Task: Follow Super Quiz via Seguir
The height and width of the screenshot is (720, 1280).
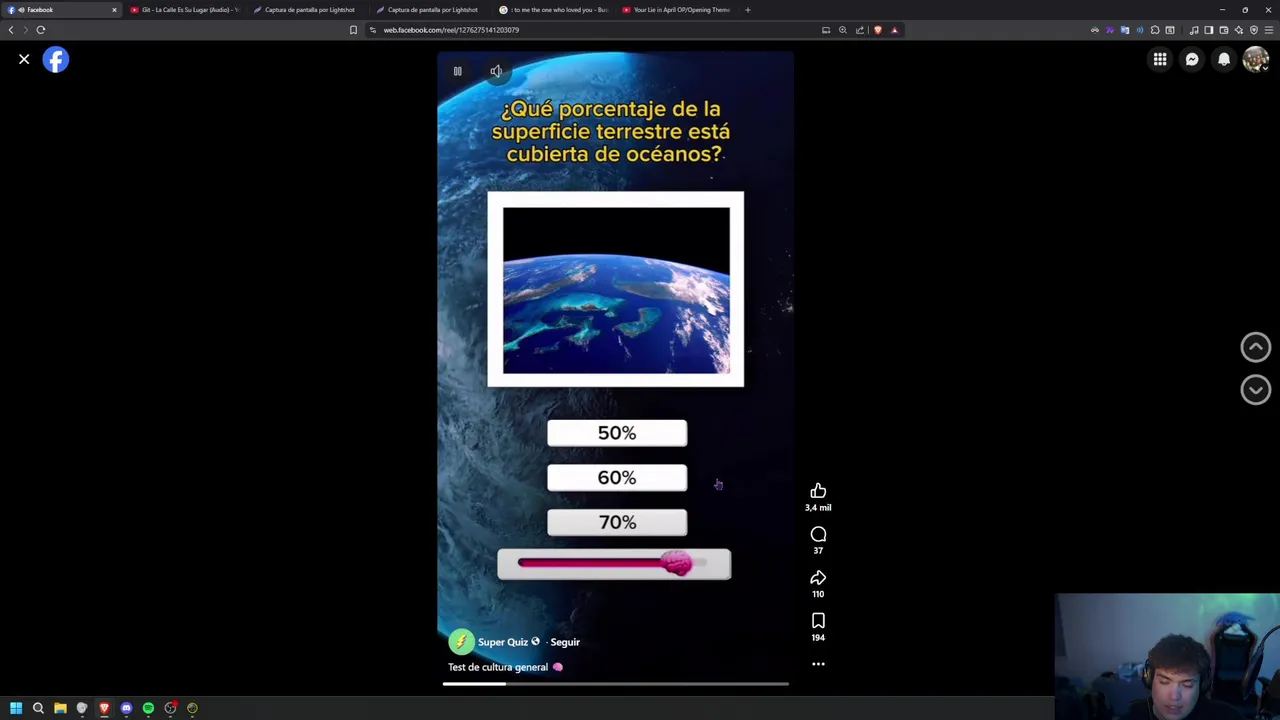Action: pyautogui.click(x=565, y=642)
